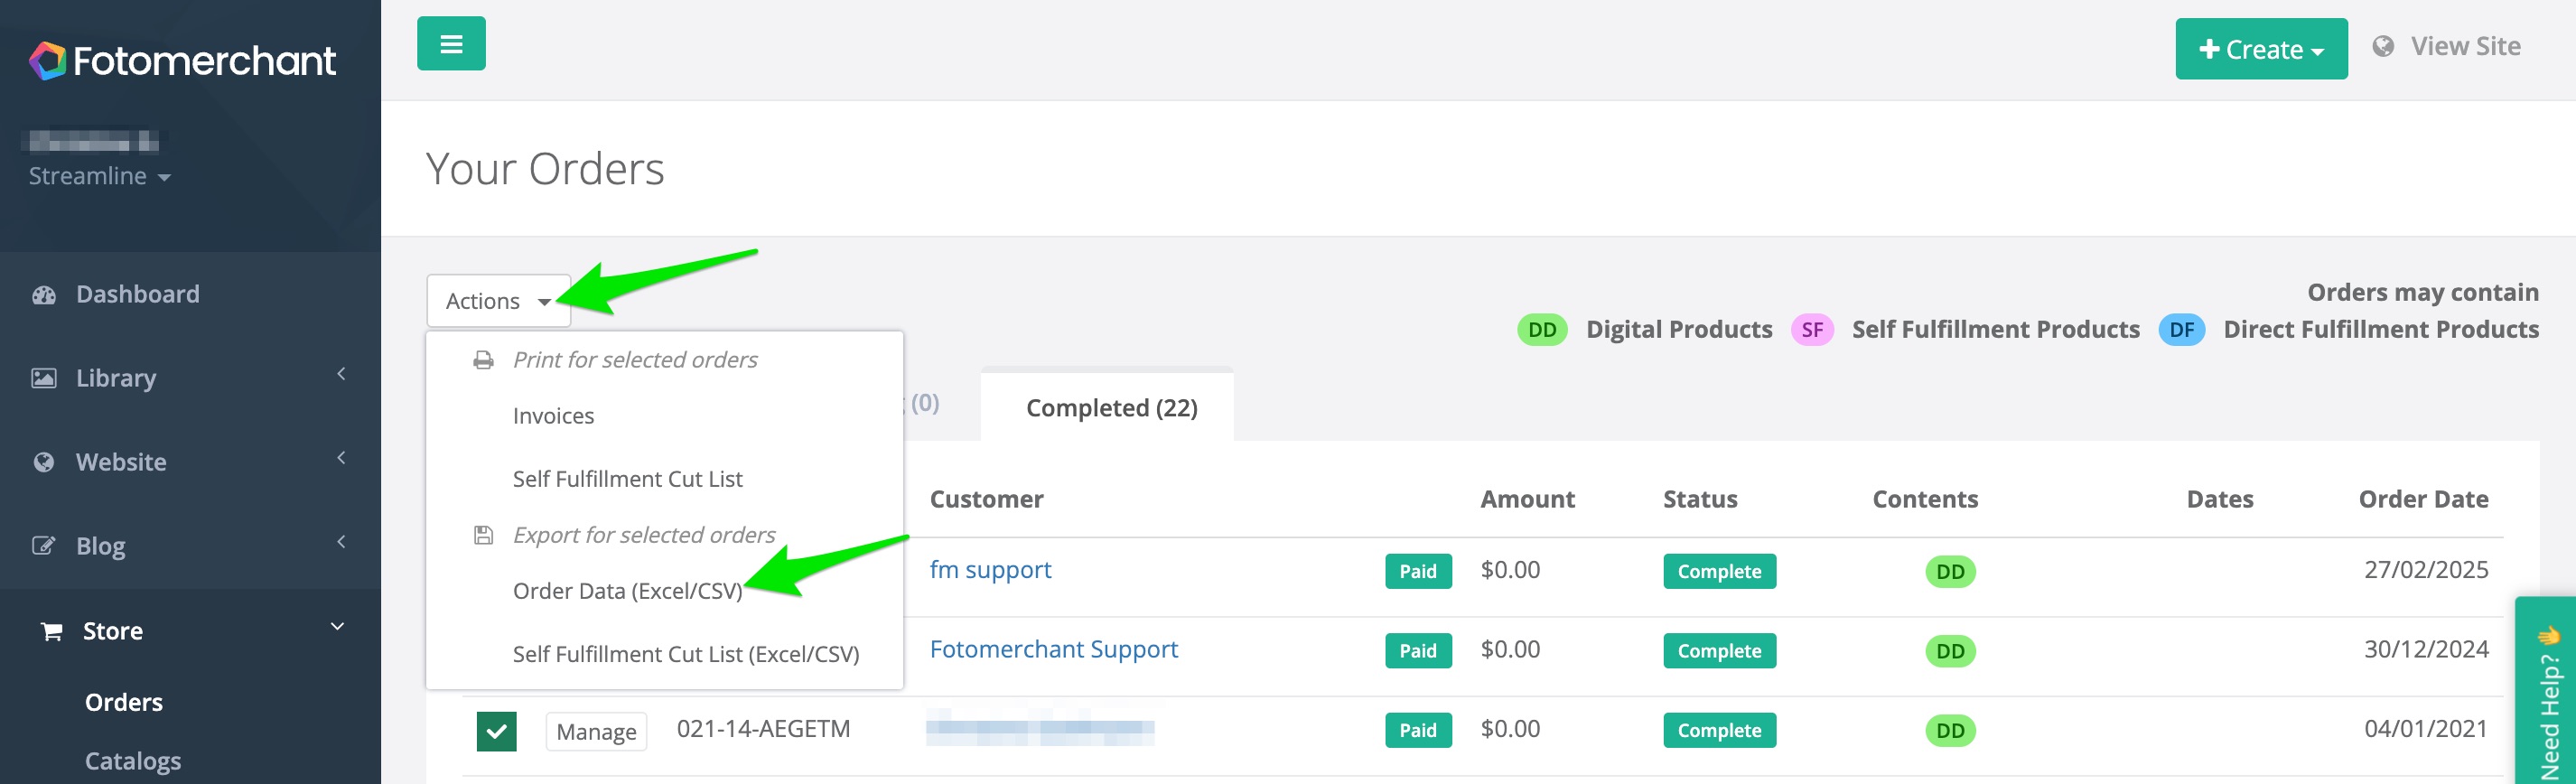Open Catalogs under Store
Image resolution: width=2576 pixels, height=784 pixels.
point(133,761)
